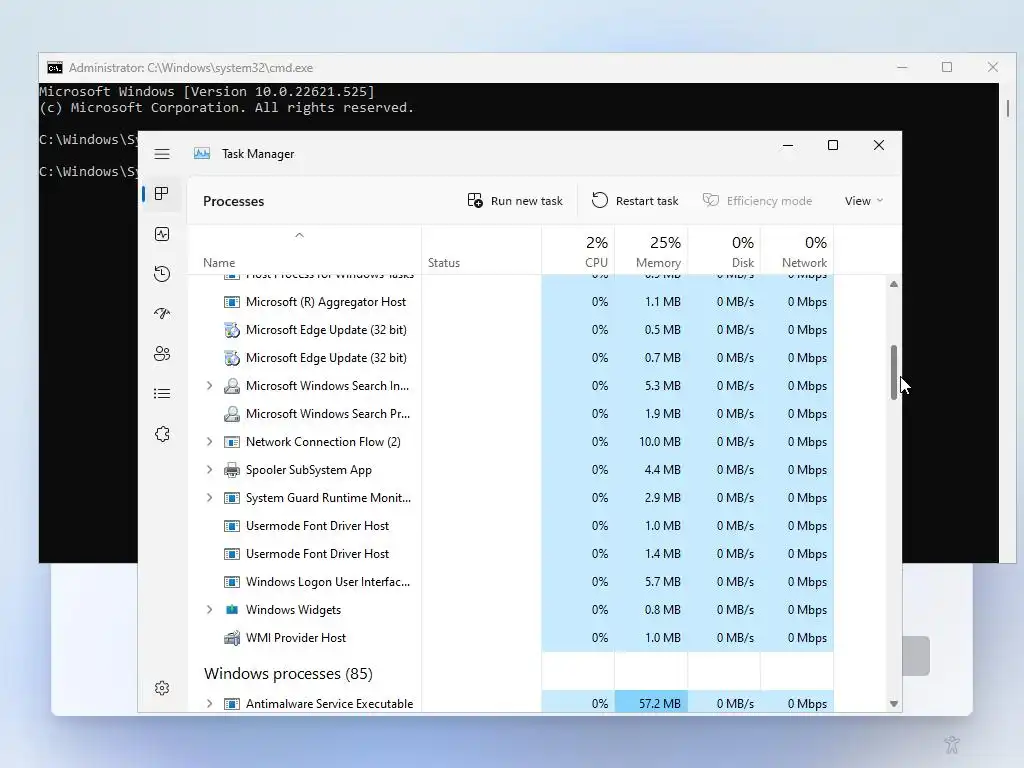Click the scroll down arrow in process list
The width and height of the screenshot is (1024, 768).
(893, 703)
